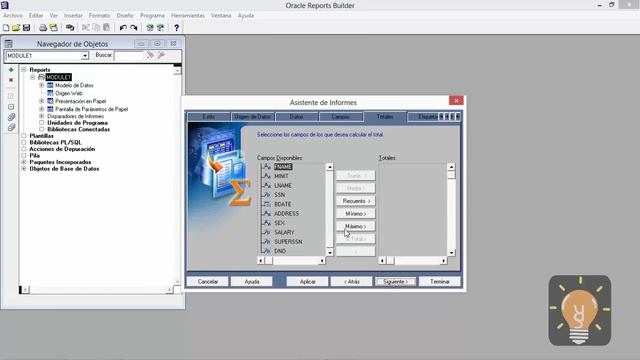The width and height of the screenshot is (640, 360).
Task: Expand the Paquetes Incorporados node
Action: [x=24, y=162]
